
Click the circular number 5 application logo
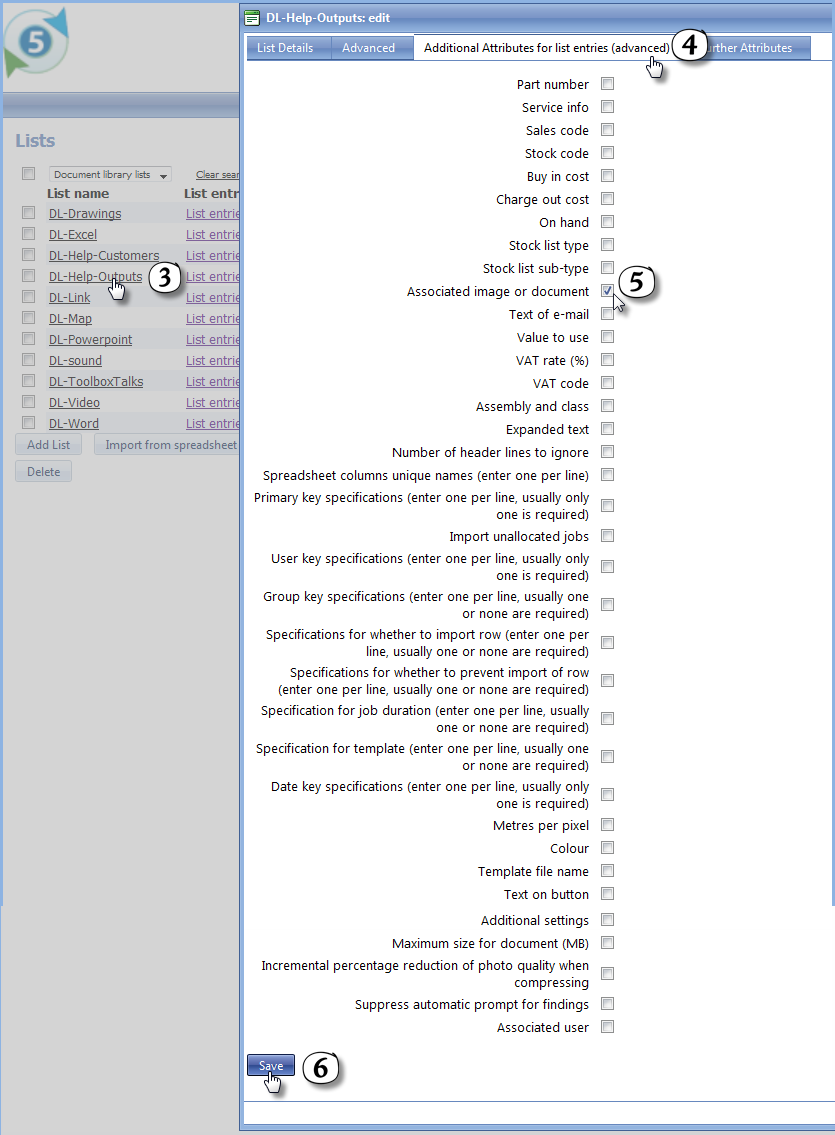tap(36, 42)
